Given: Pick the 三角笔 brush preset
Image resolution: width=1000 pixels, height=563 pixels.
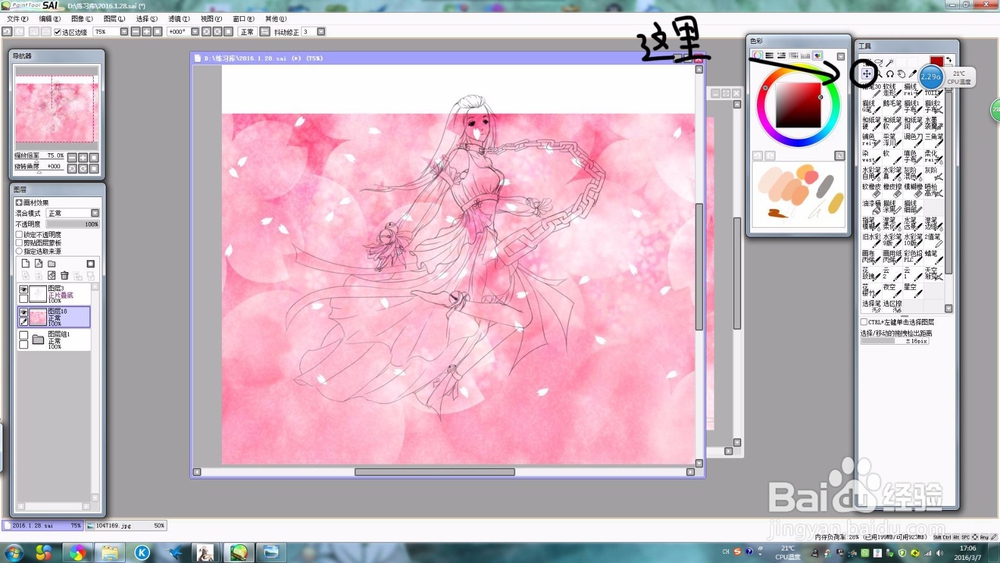Looking at the screenshot, I should point(934,140).
